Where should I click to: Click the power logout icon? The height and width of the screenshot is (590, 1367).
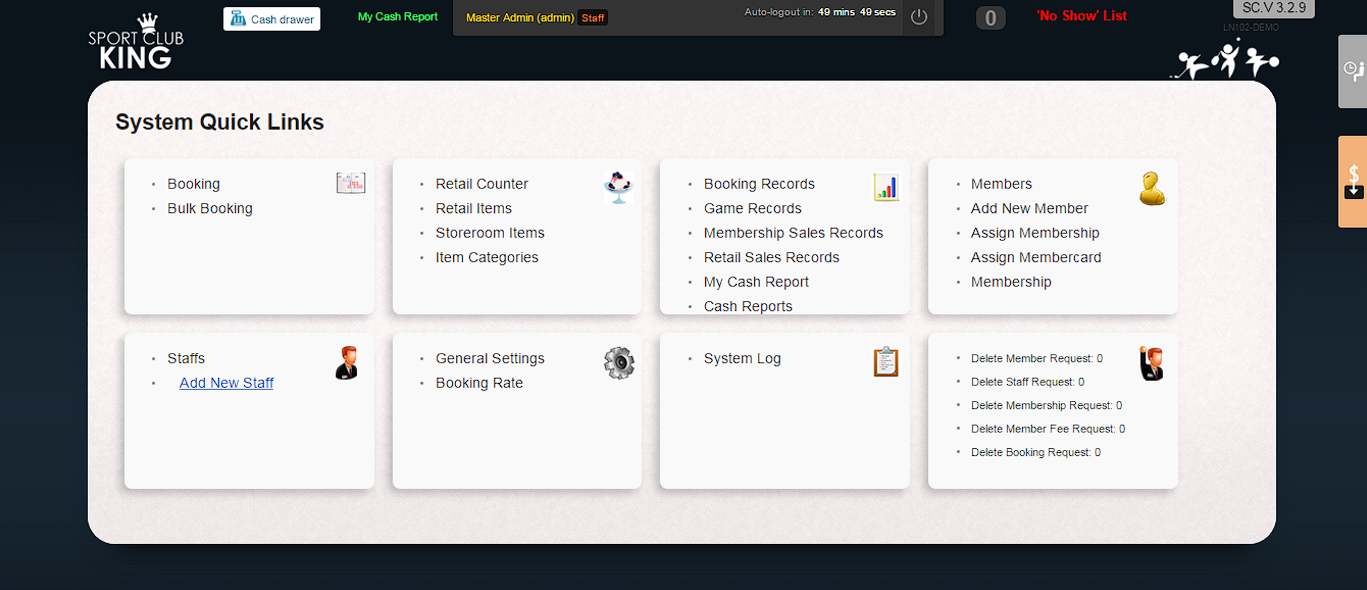[919, 18]
